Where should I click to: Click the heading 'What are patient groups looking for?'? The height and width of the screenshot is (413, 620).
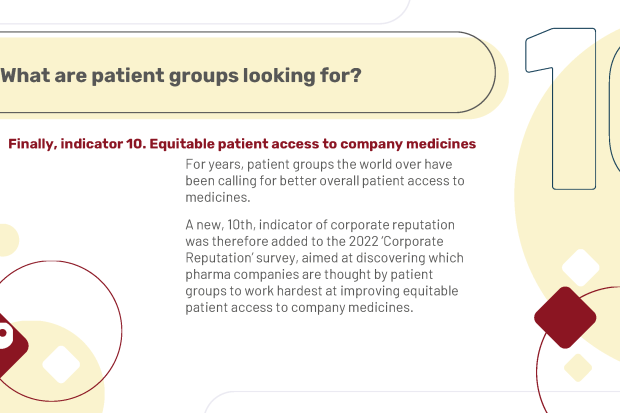point(181,75)
